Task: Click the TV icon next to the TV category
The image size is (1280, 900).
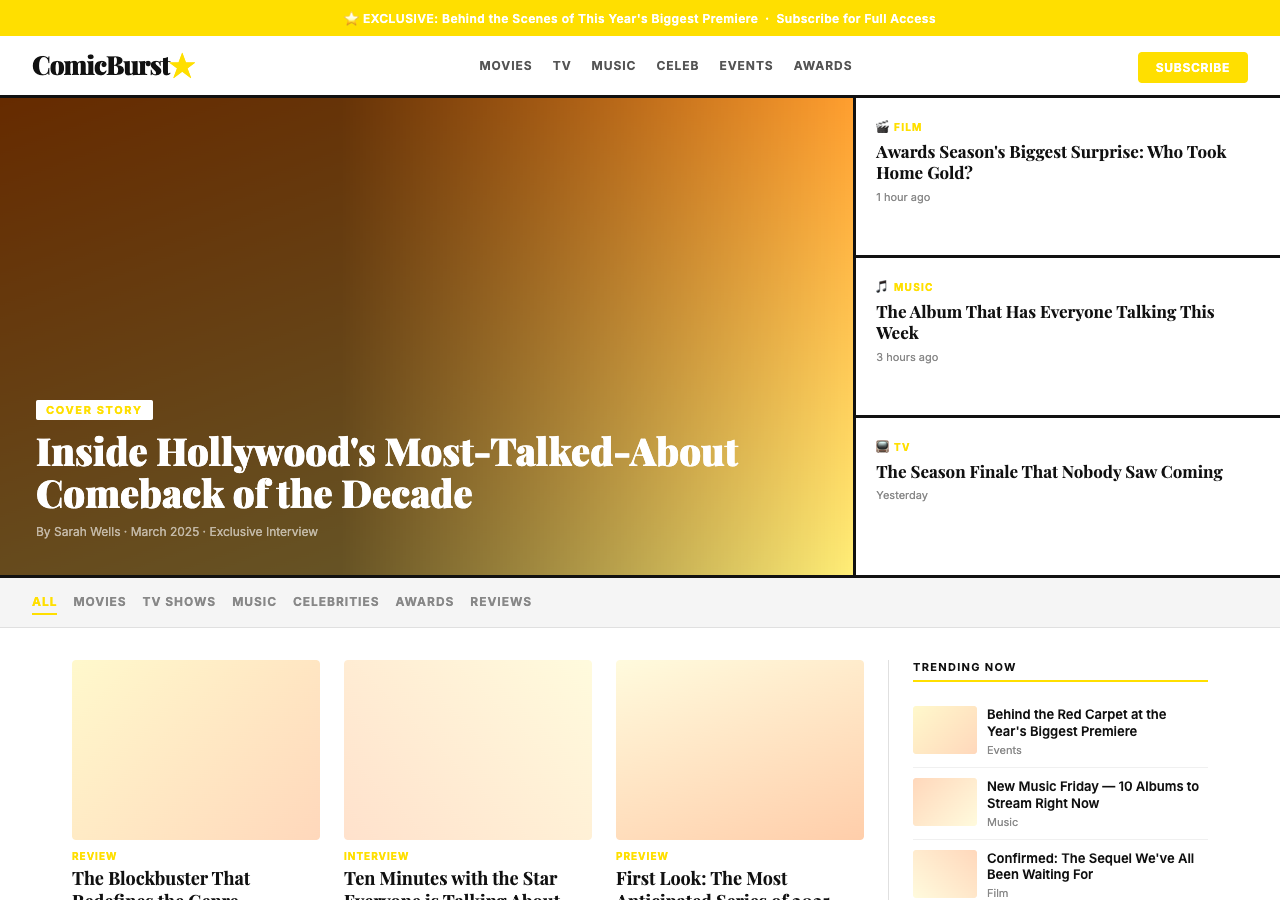Action: coord(881,447)
